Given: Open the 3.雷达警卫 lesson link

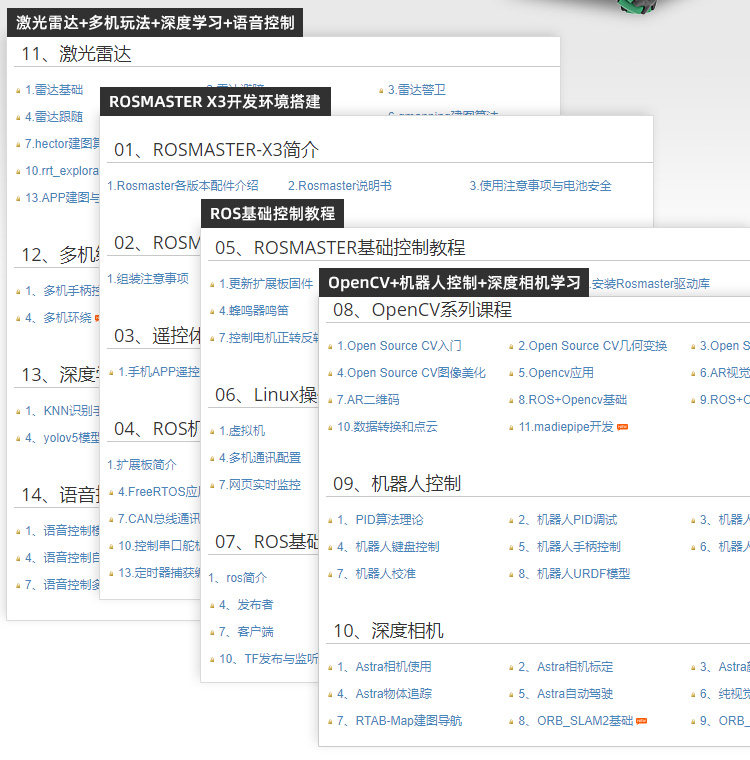Looking at the screenshot, I should pyautogui.click(x=416, y=90).
